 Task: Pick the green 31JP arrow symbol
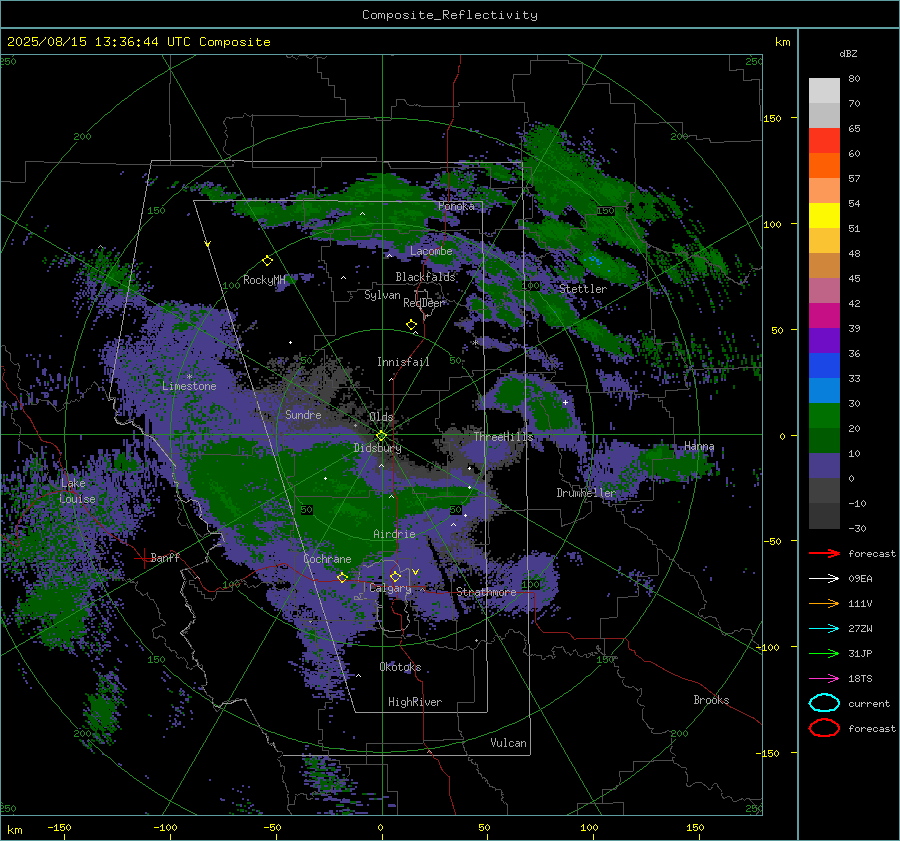824,653
